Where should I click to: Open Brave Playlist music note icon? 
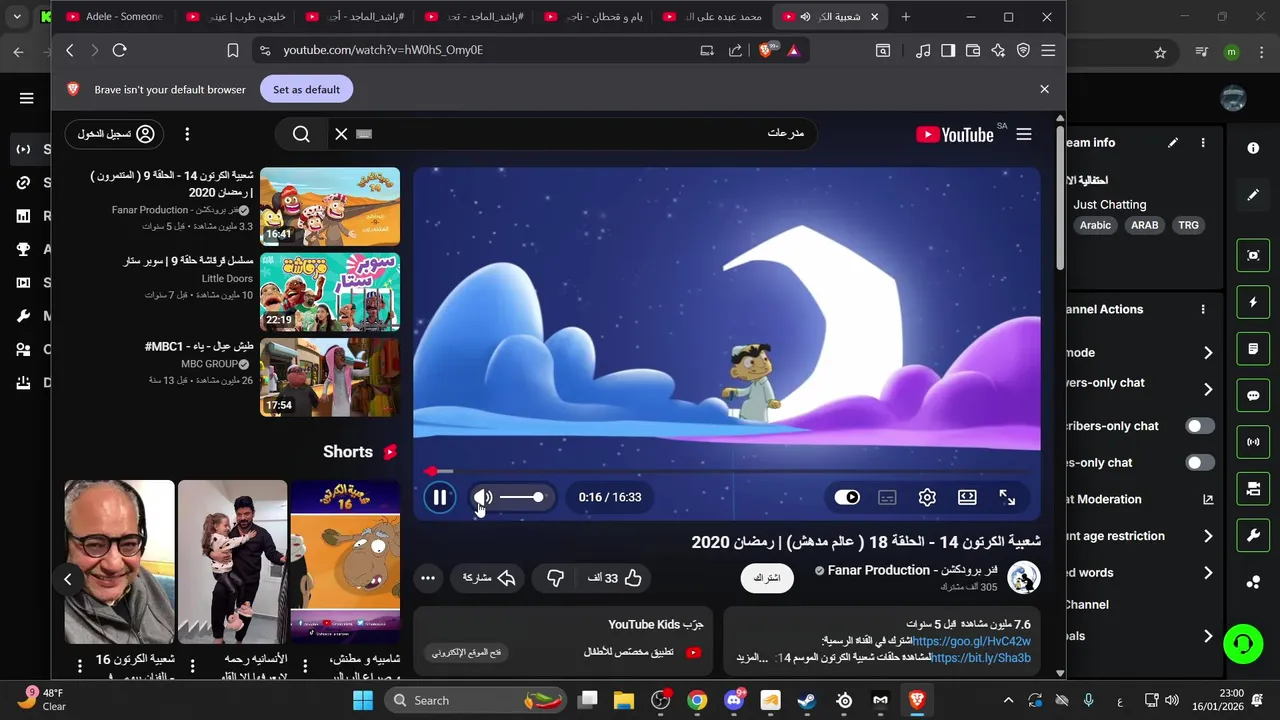click(923, 50)
